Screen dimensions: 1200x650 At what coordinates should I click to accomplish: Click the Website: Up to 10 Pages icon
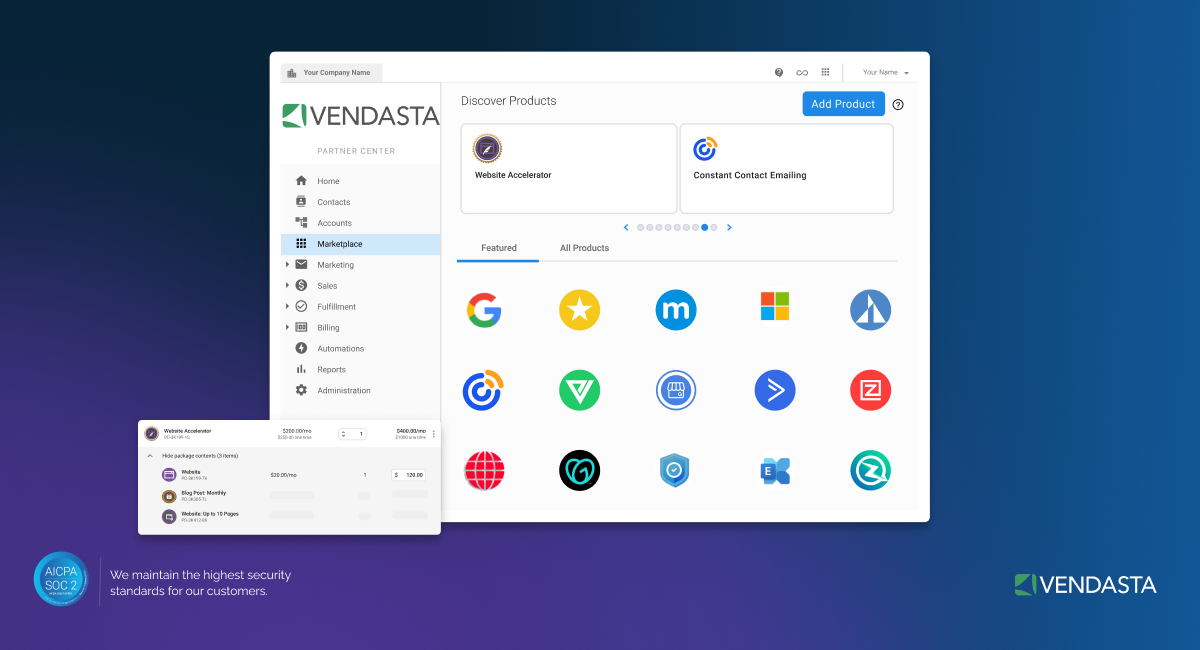[169, 517]
